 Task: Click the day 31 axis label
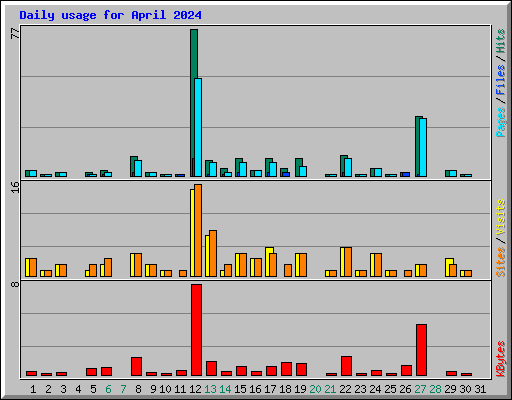[480, 389]
